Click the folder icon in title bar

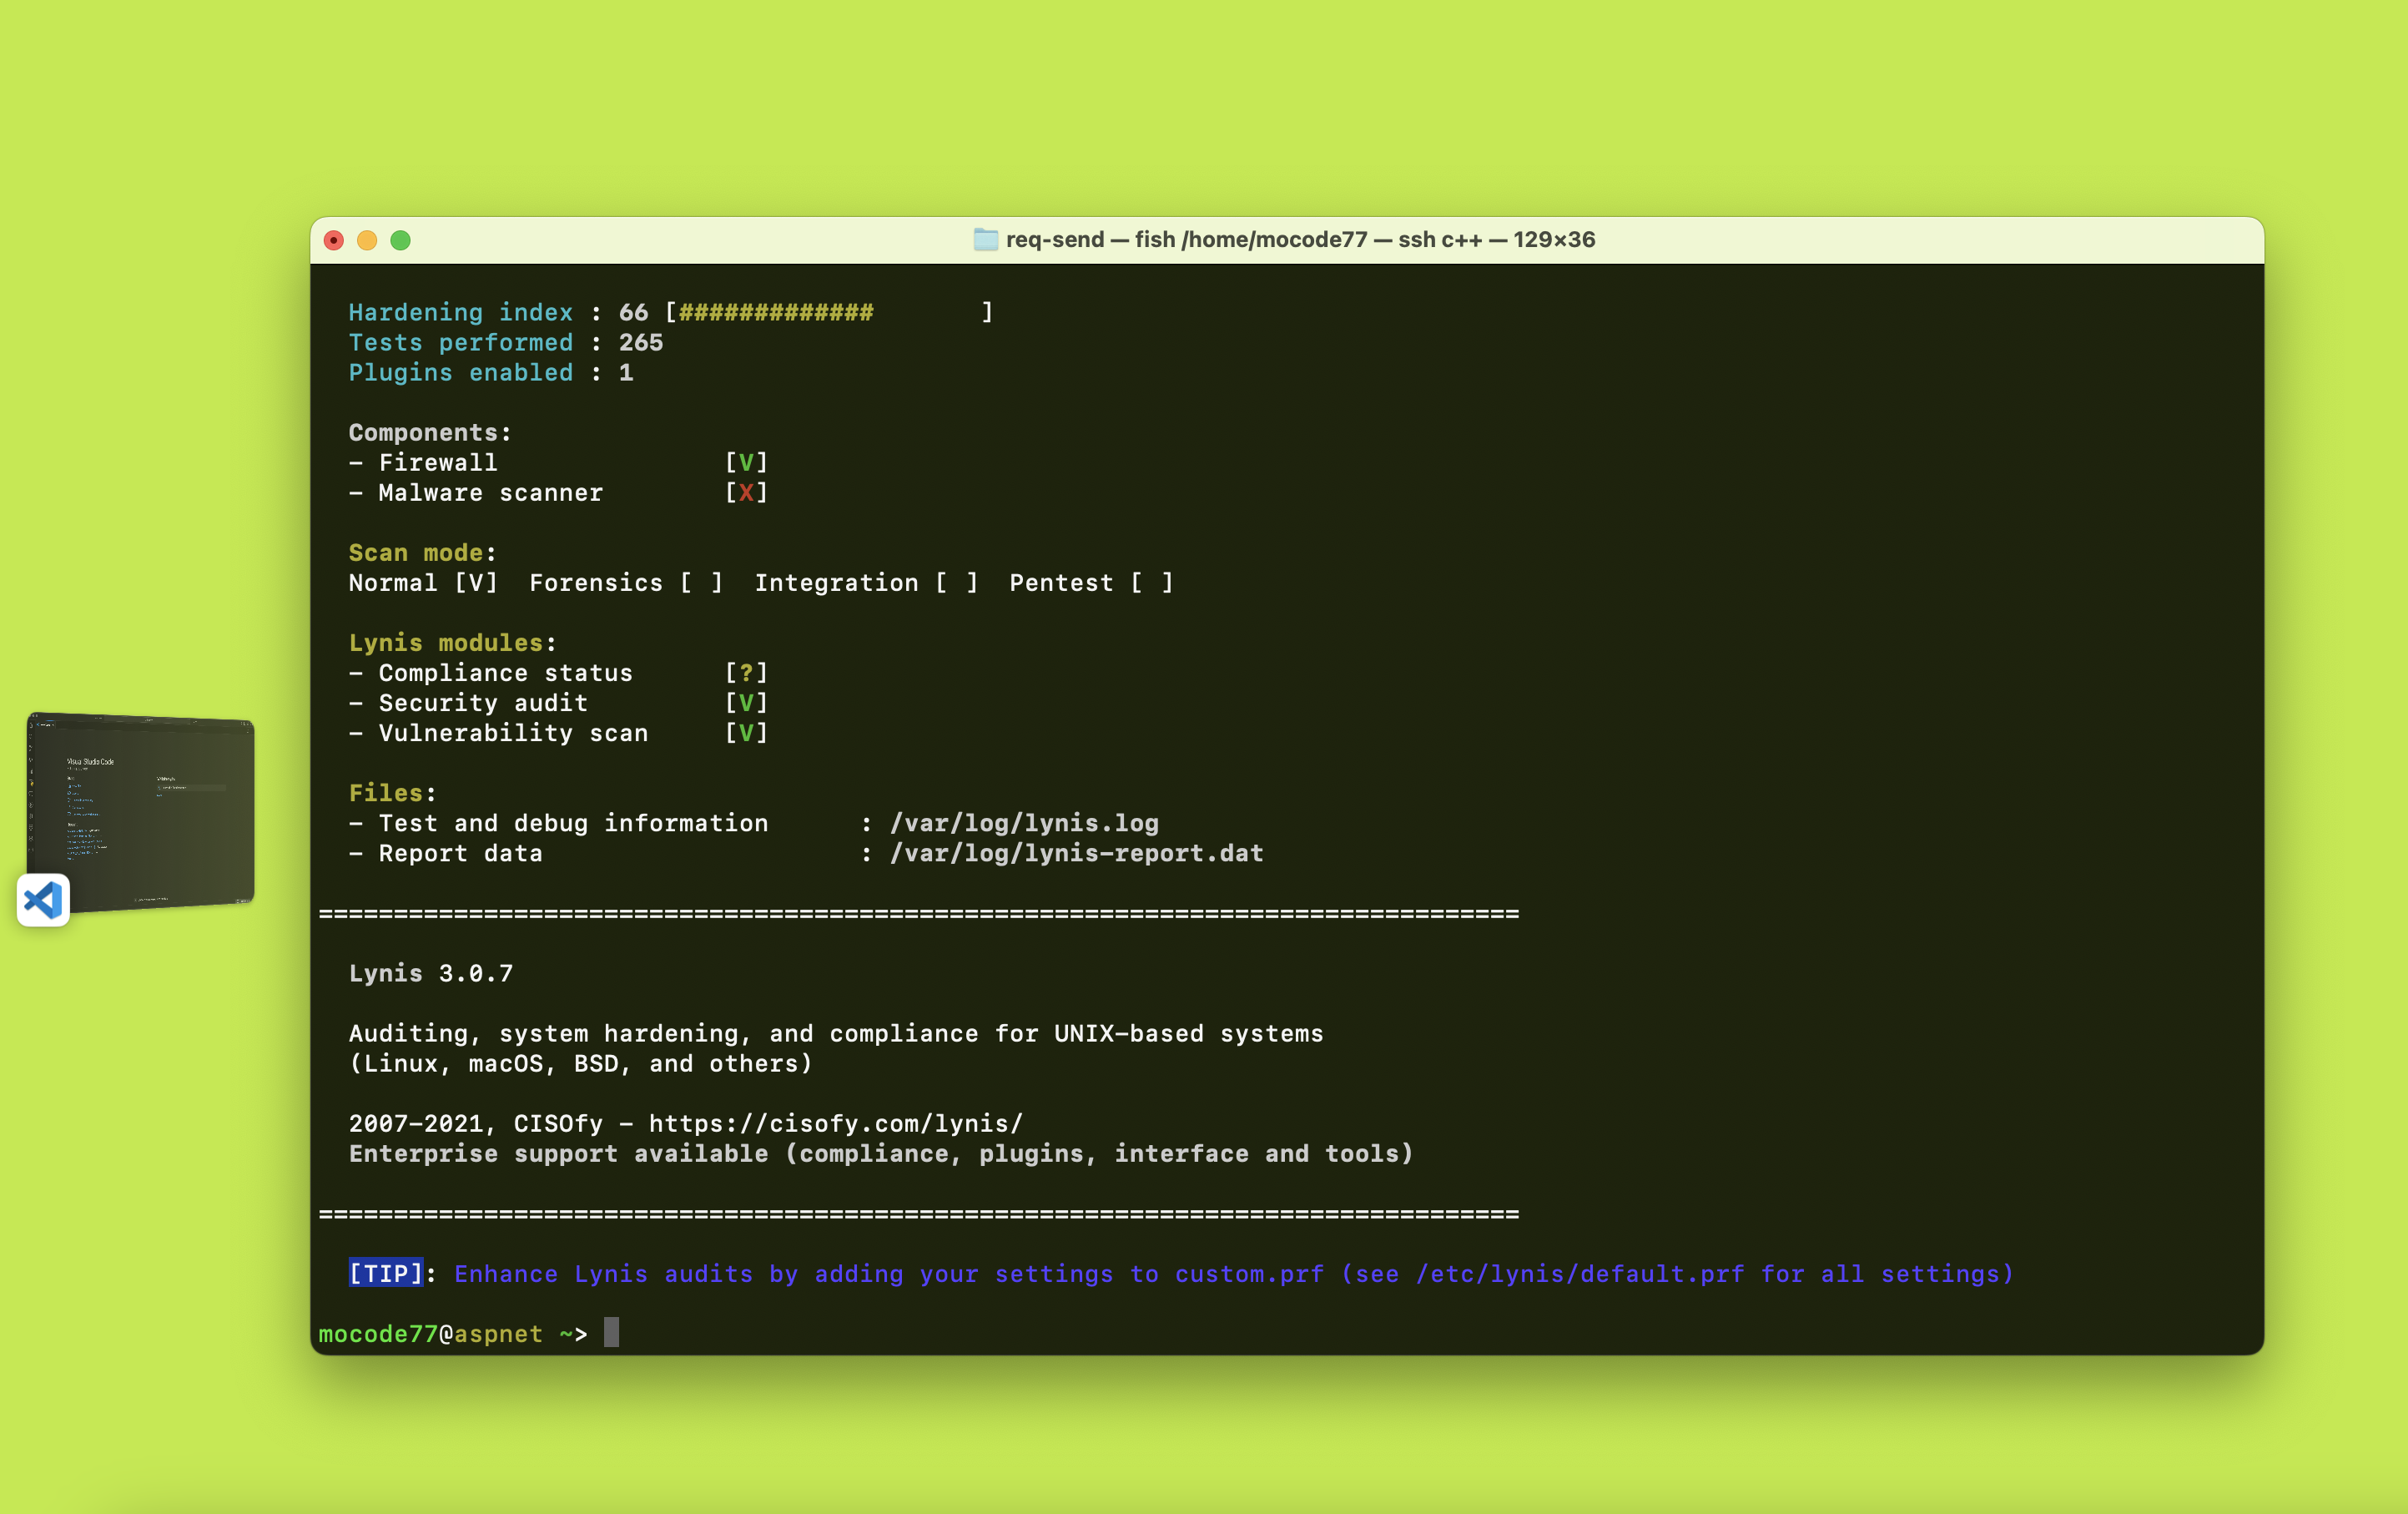[x=985, y=240]
